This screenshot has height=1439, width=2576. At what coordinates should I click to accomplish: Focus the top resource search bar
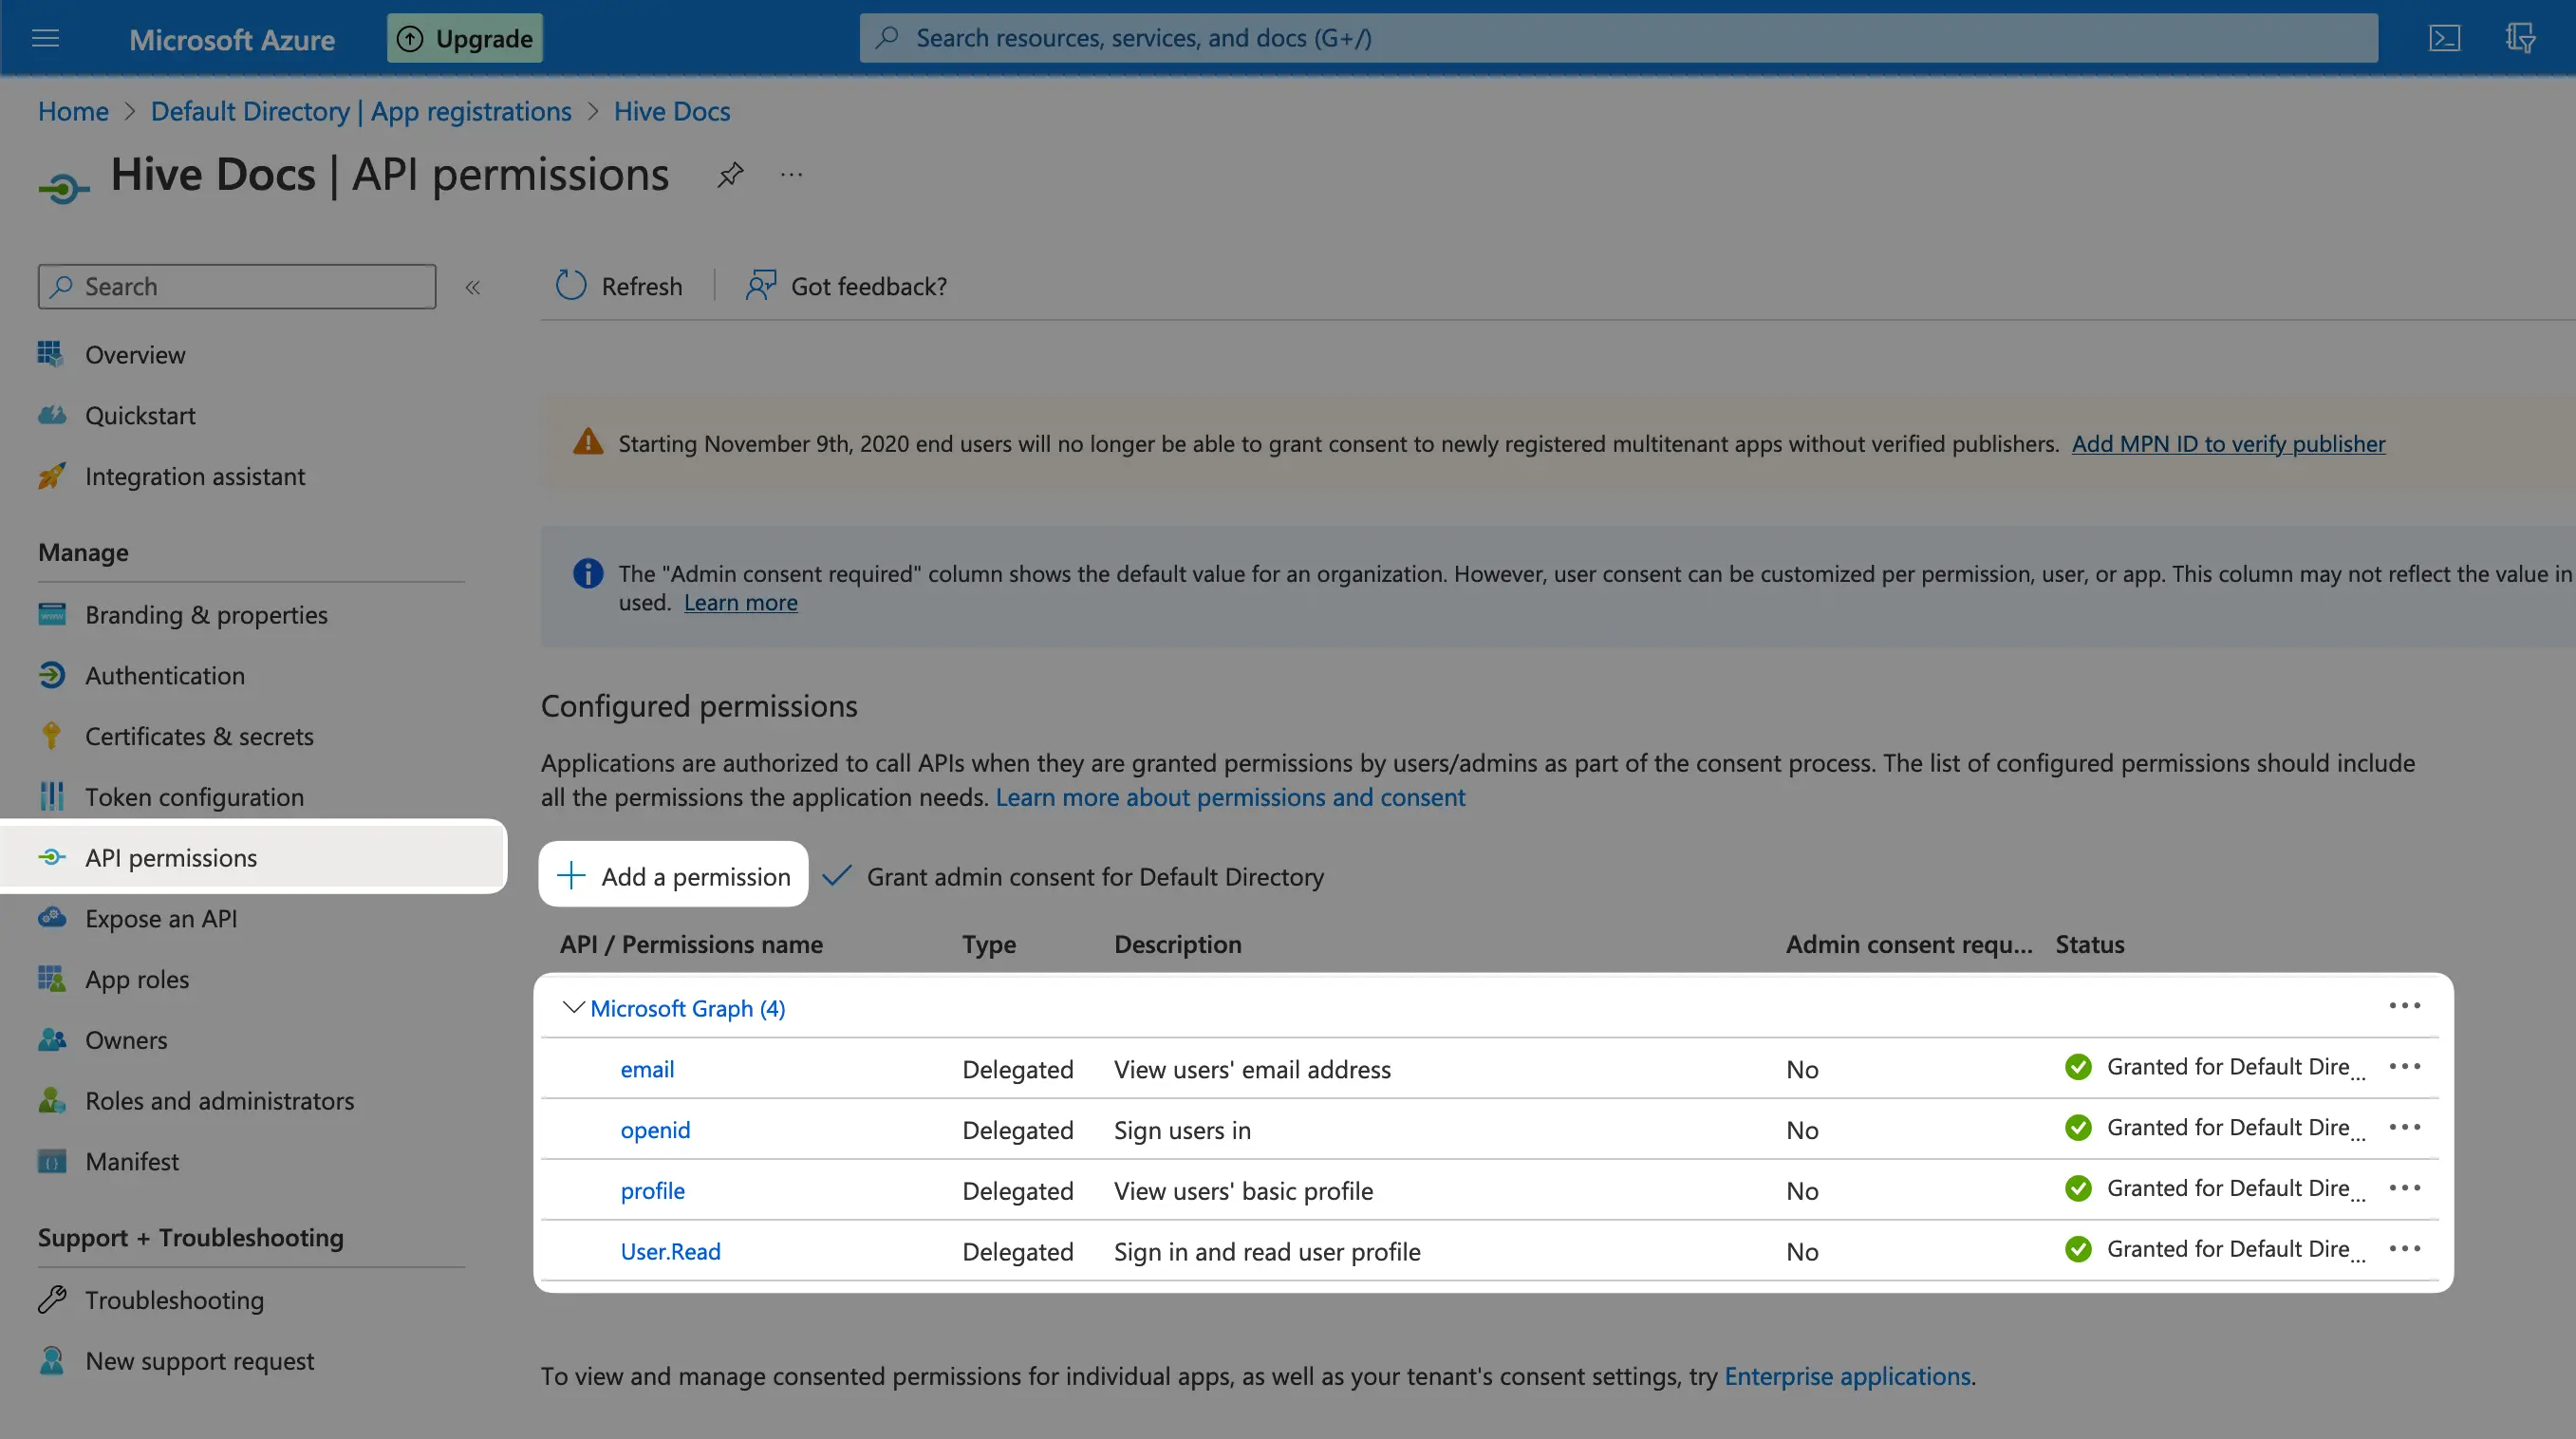(x=1618, y=38)
